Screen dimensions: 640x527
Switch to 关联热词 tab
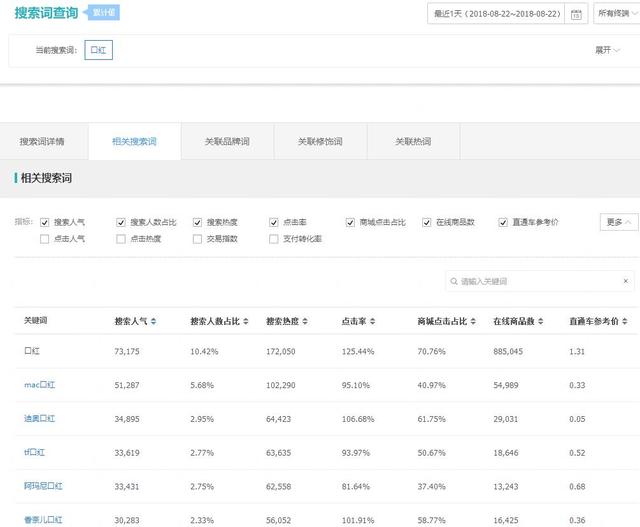click(x=413, y=142)
